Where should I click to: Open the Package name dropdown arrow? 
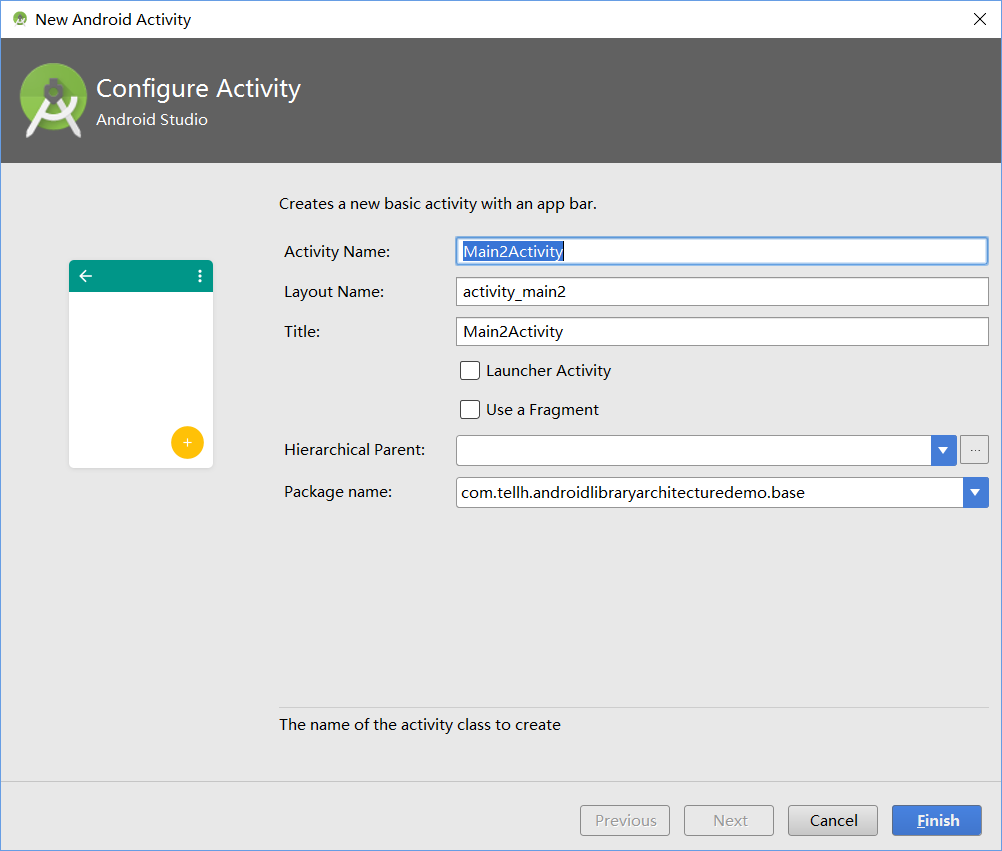click(976, 492)
